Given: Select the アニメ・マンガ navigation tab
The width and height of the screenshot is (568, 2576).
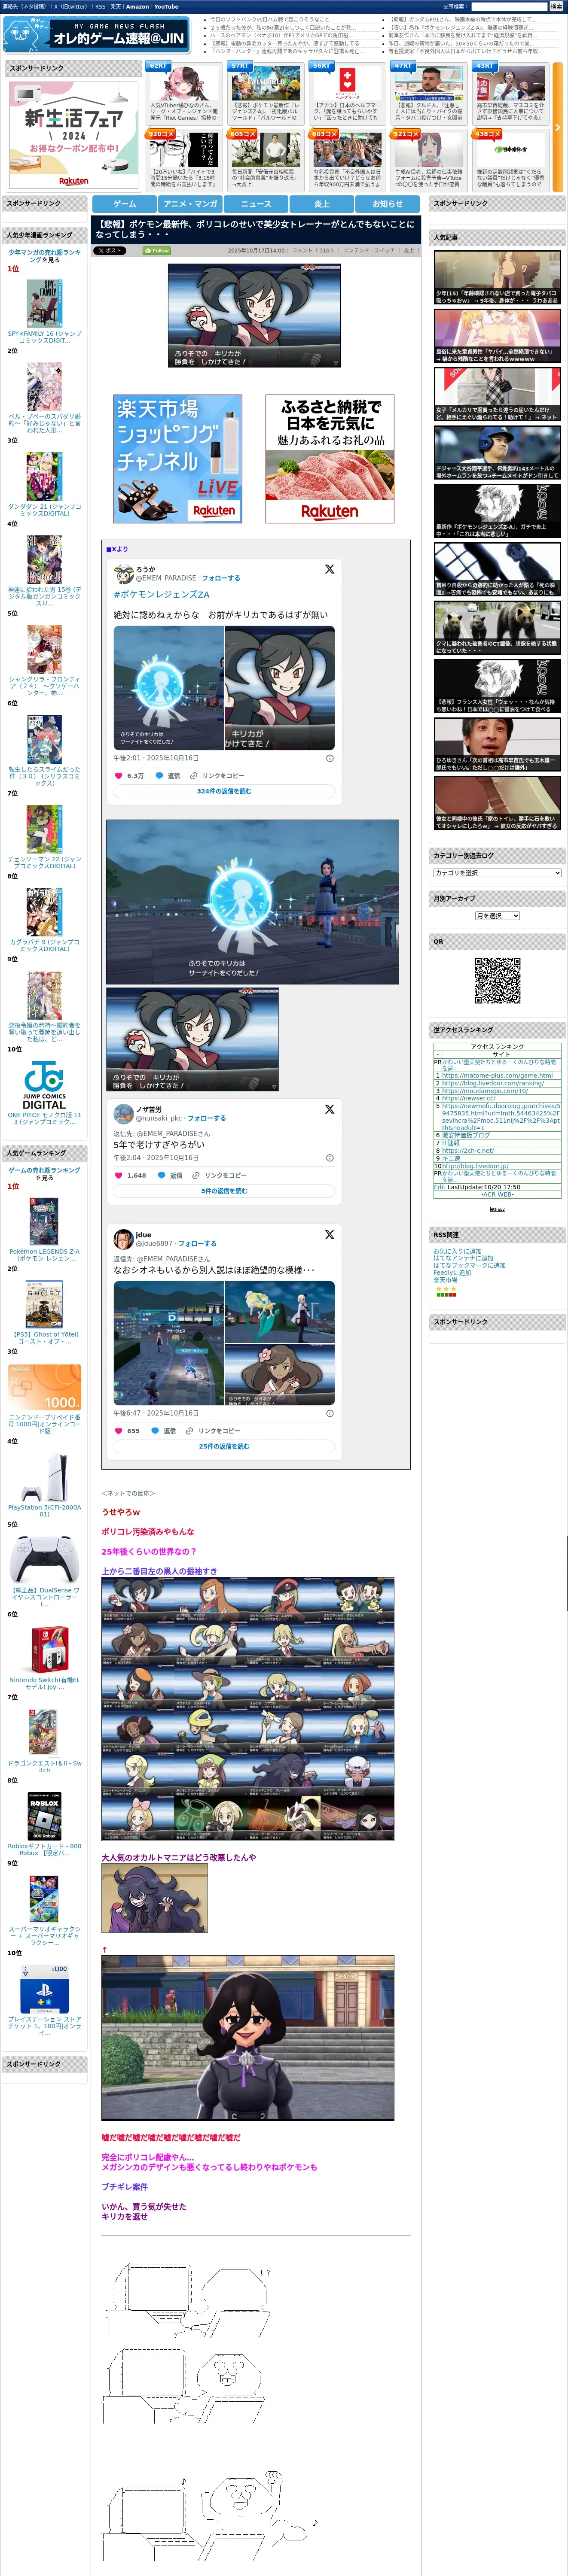Looking at the screenshot, I should [190, 204].
